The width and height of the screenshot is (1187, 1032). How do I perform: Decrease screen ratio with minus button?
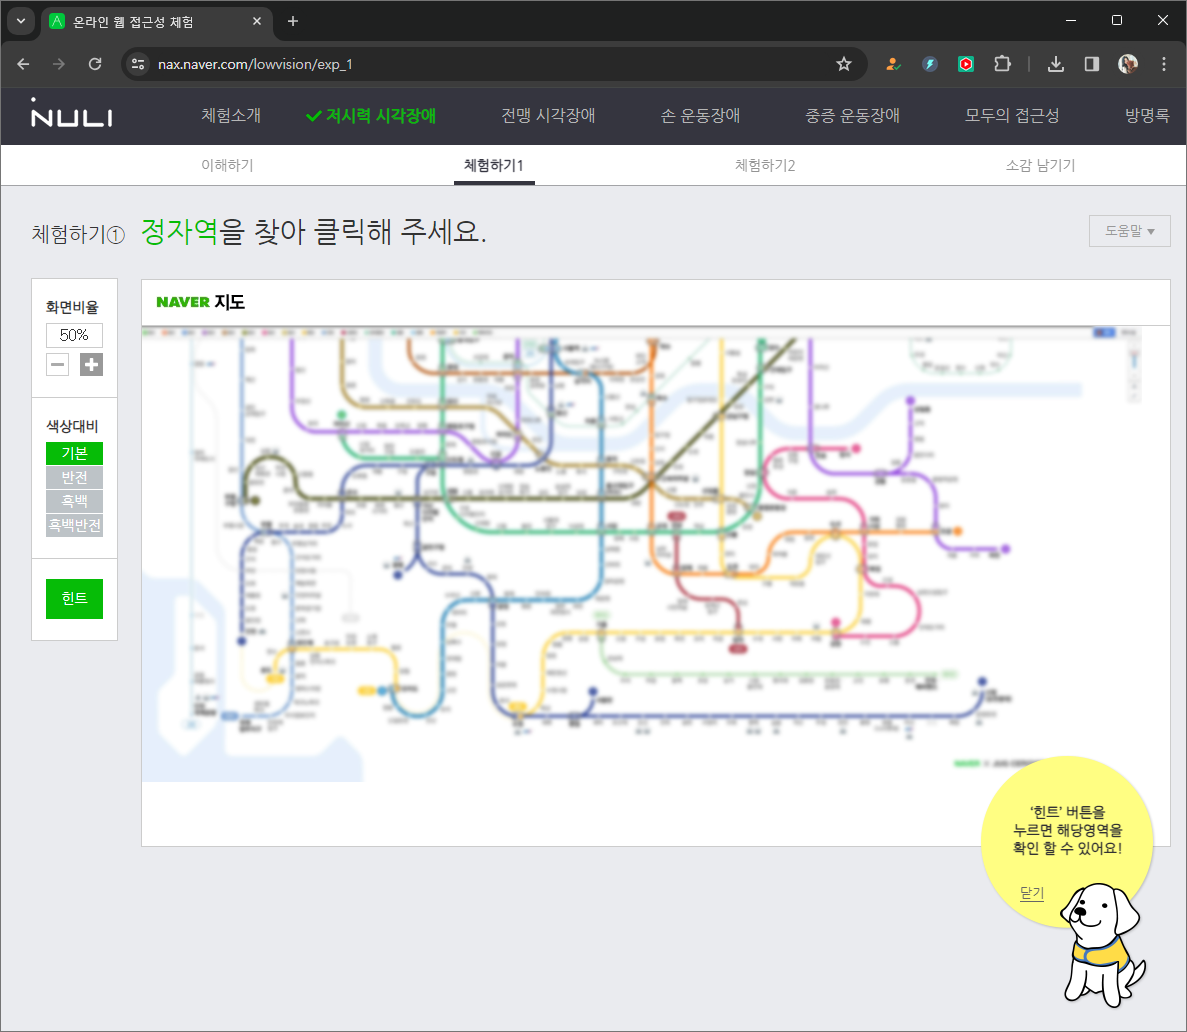58,364
